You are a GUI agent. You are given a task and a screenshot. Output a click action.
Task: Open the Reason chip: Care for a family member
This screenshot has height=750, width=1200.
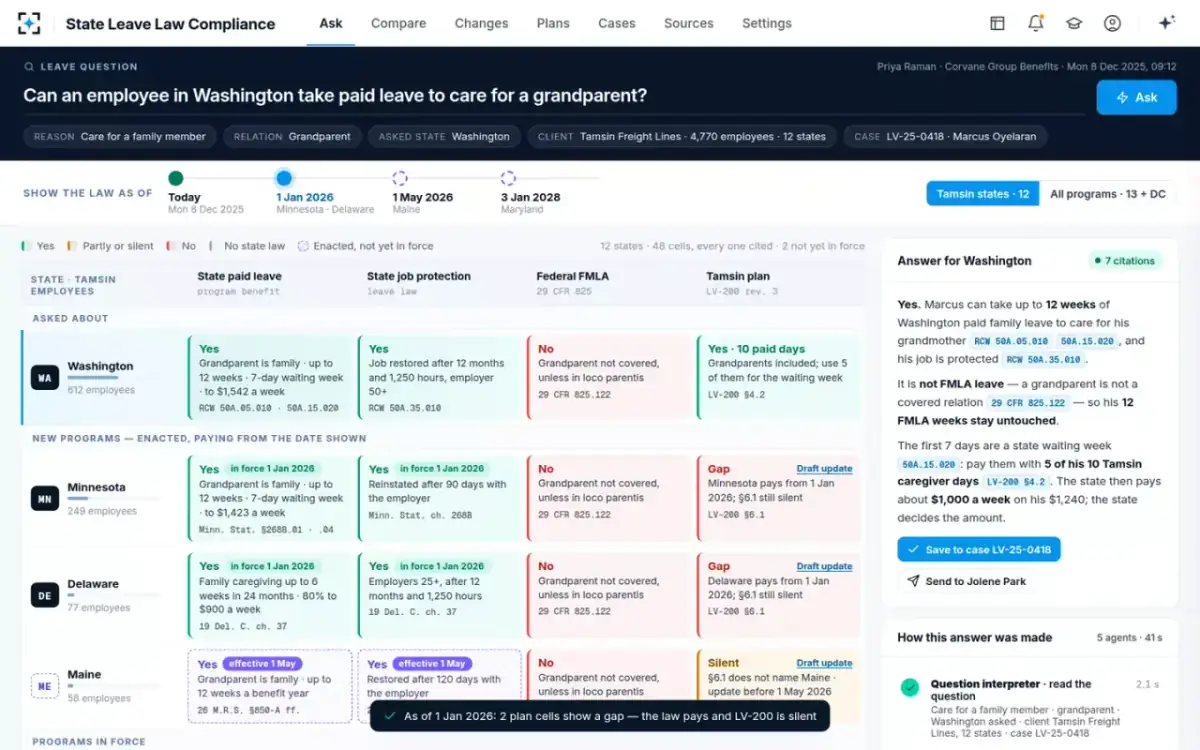click(120, 136)
